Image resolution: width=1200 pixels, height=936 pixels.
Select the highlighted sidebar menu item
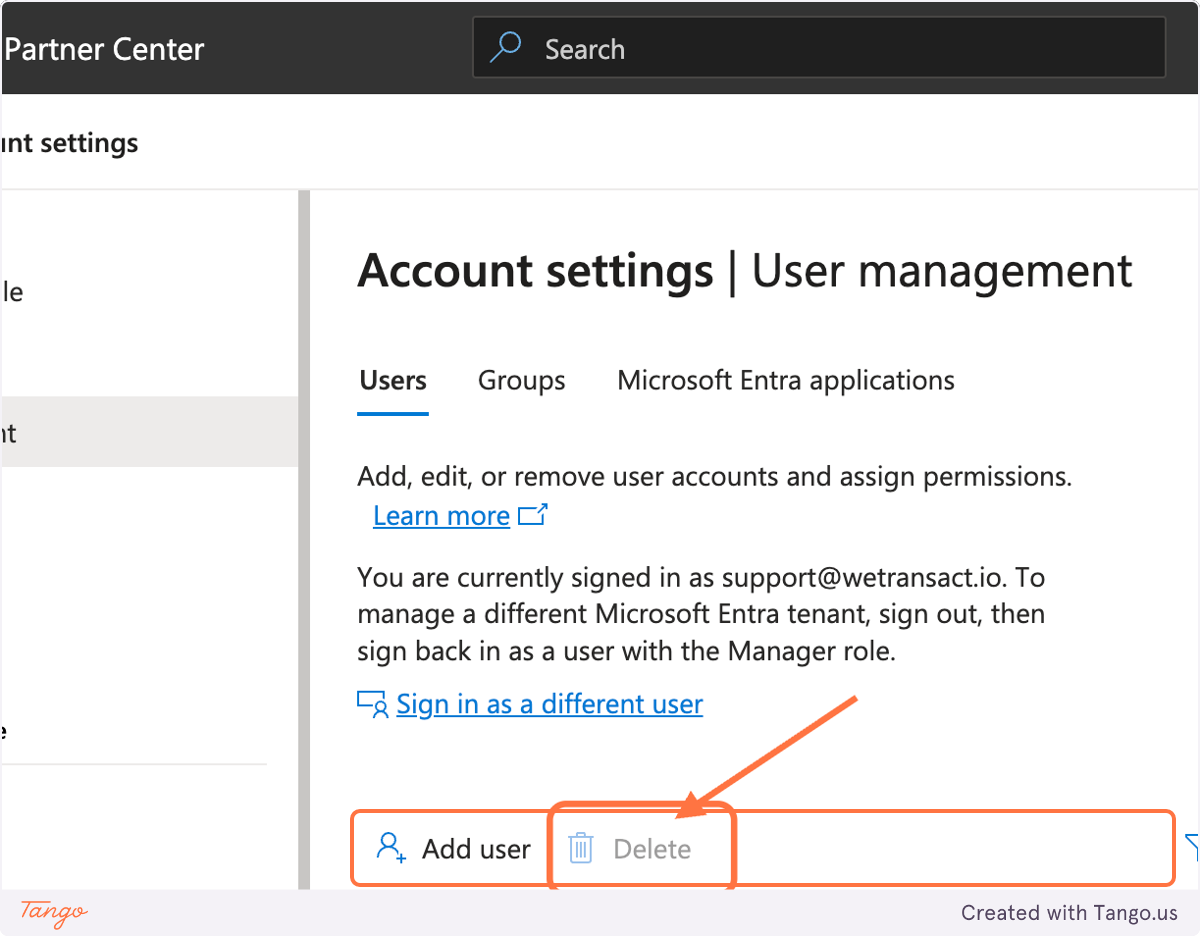tap(149, 432)
